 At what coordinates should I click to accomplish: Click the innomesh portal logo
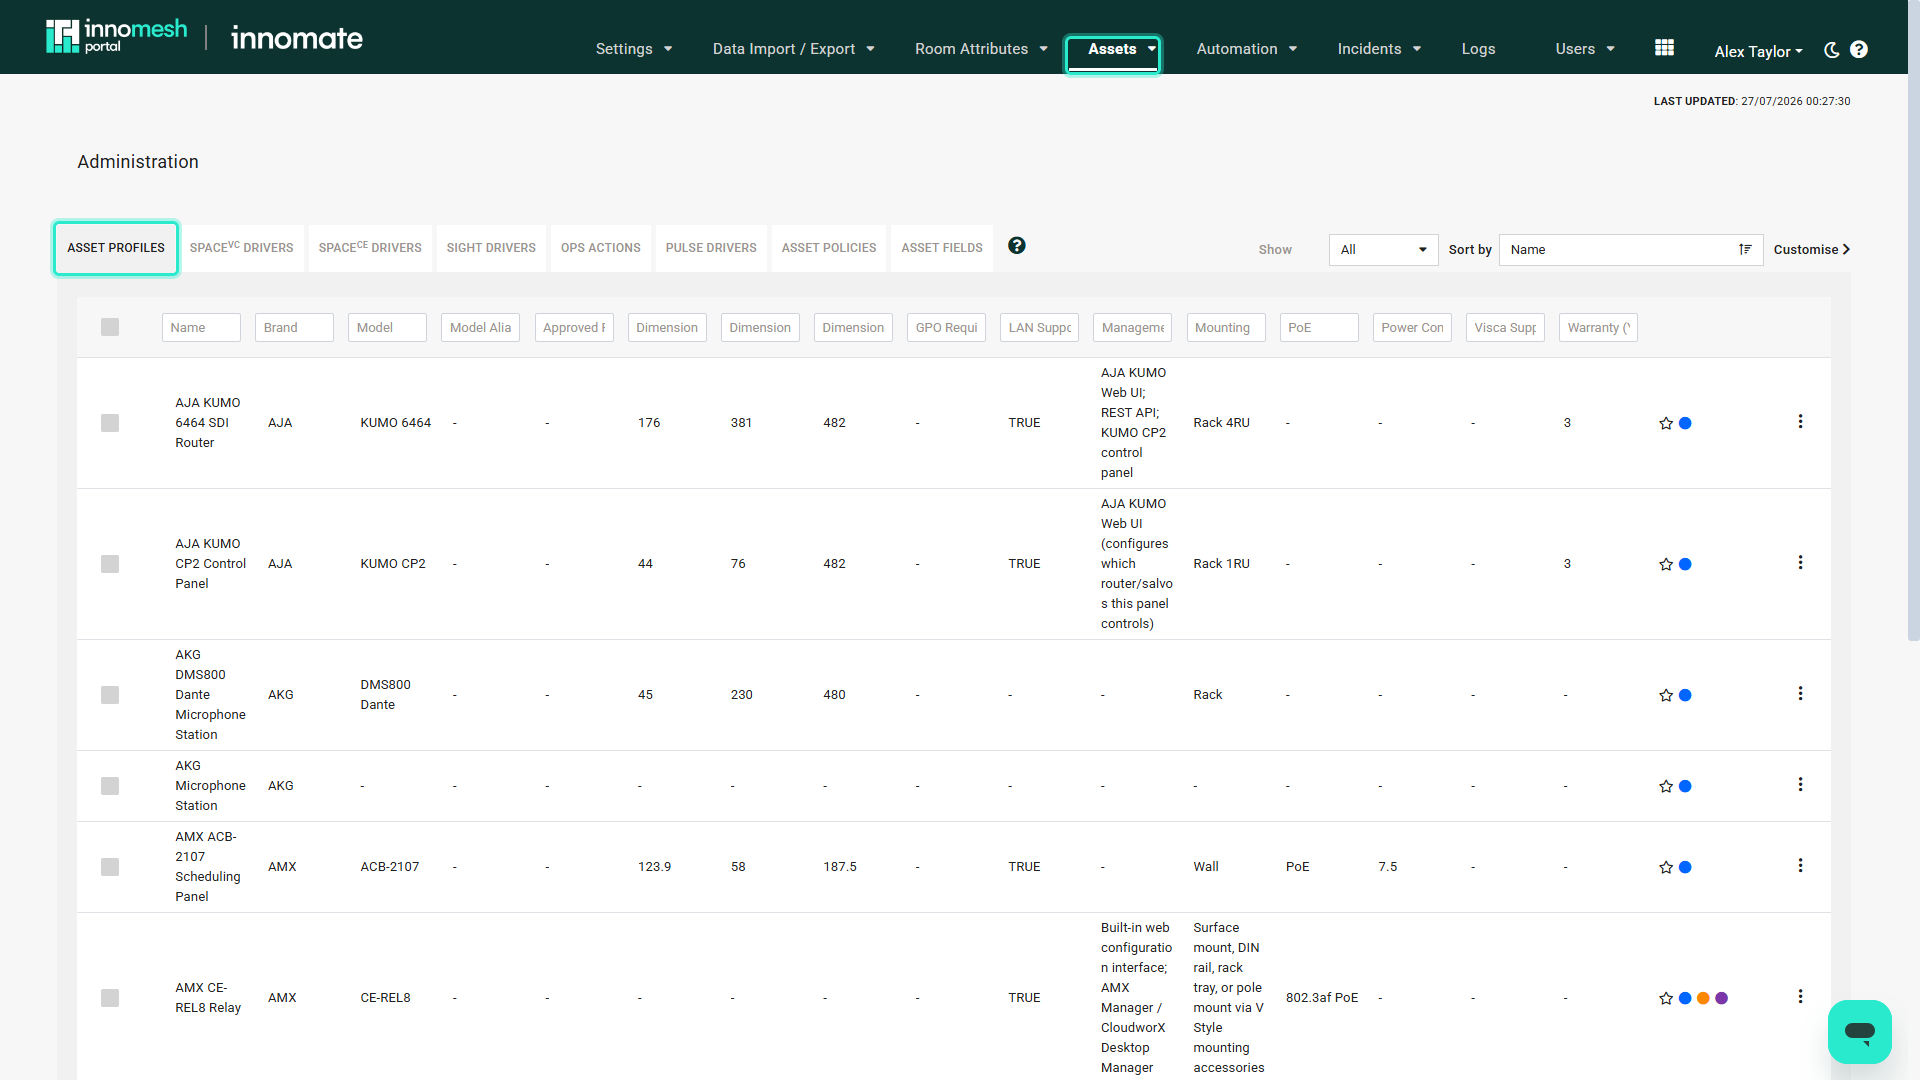(x=116, y=36)
